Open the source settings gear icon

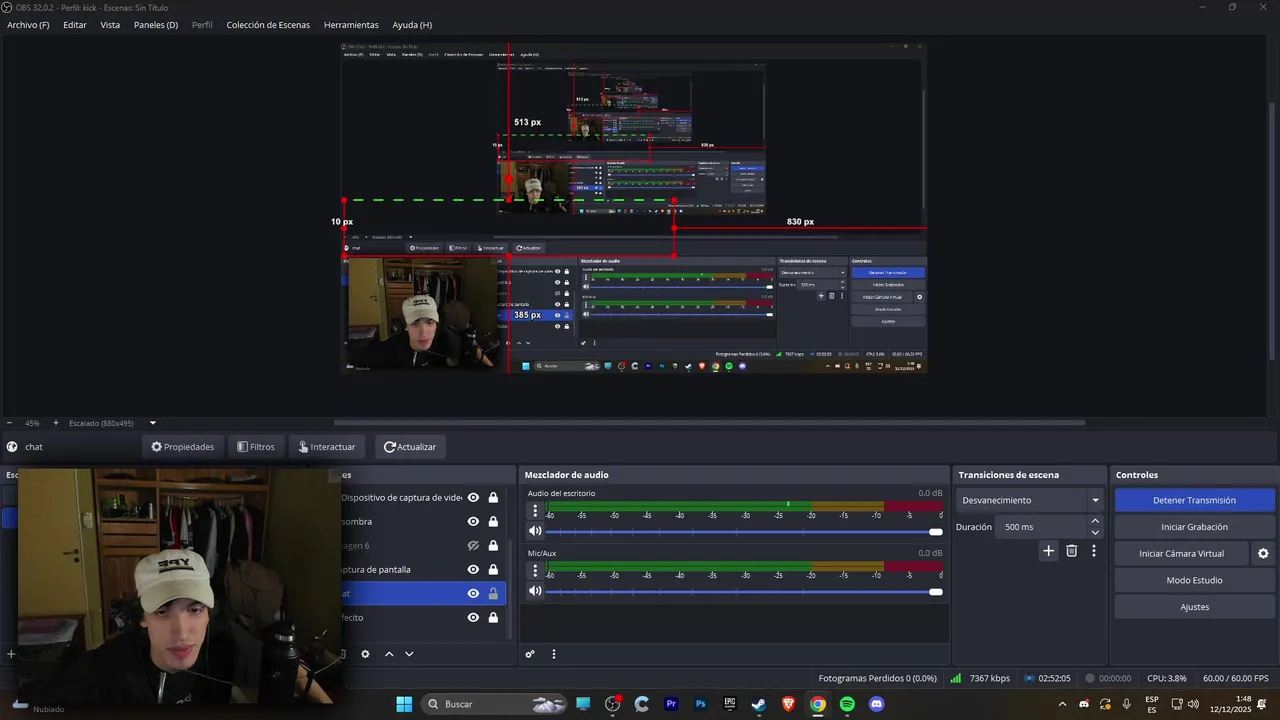[365, 654]
